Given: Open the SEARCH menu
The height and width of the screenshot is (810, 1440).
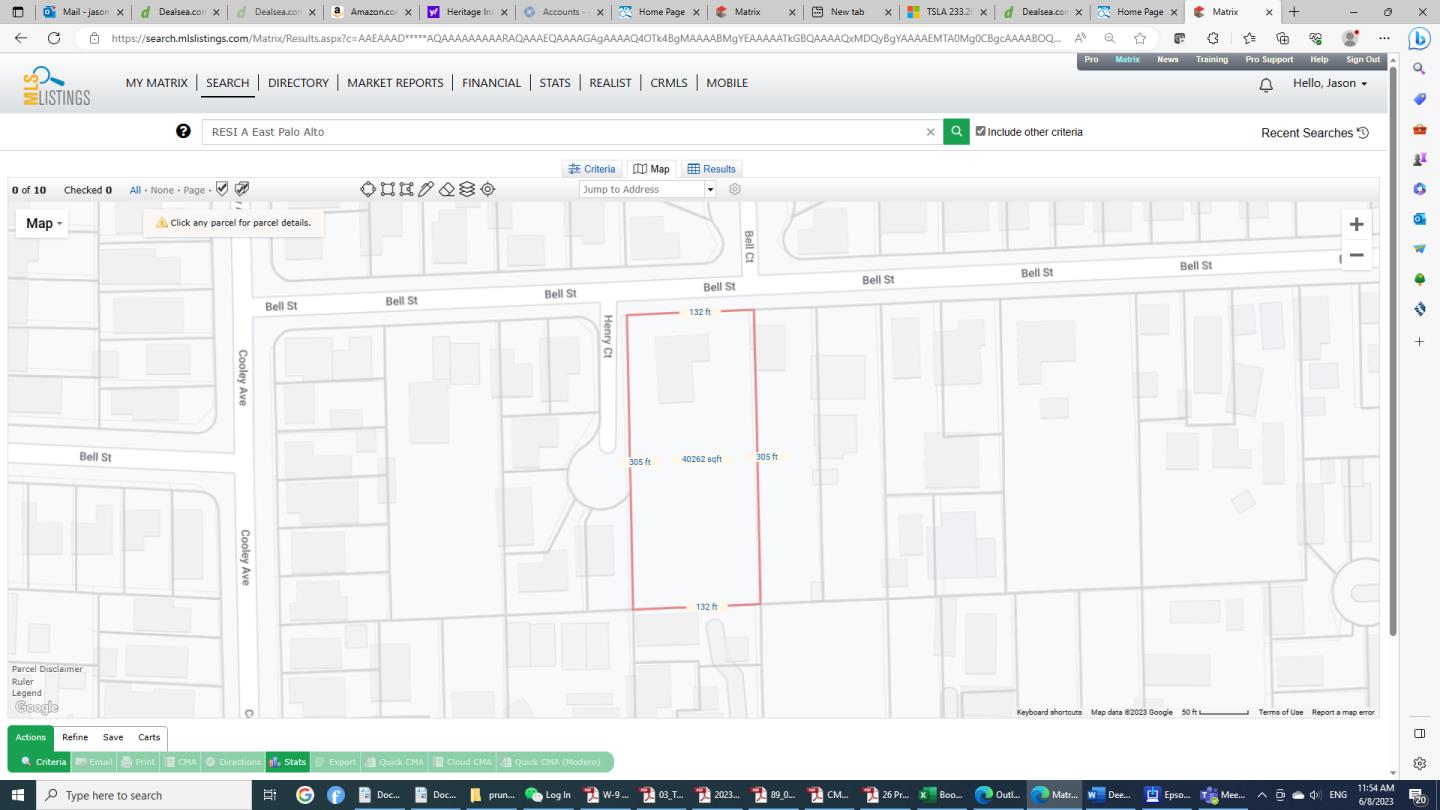Looking at the screenshot, I should [227, 83].
